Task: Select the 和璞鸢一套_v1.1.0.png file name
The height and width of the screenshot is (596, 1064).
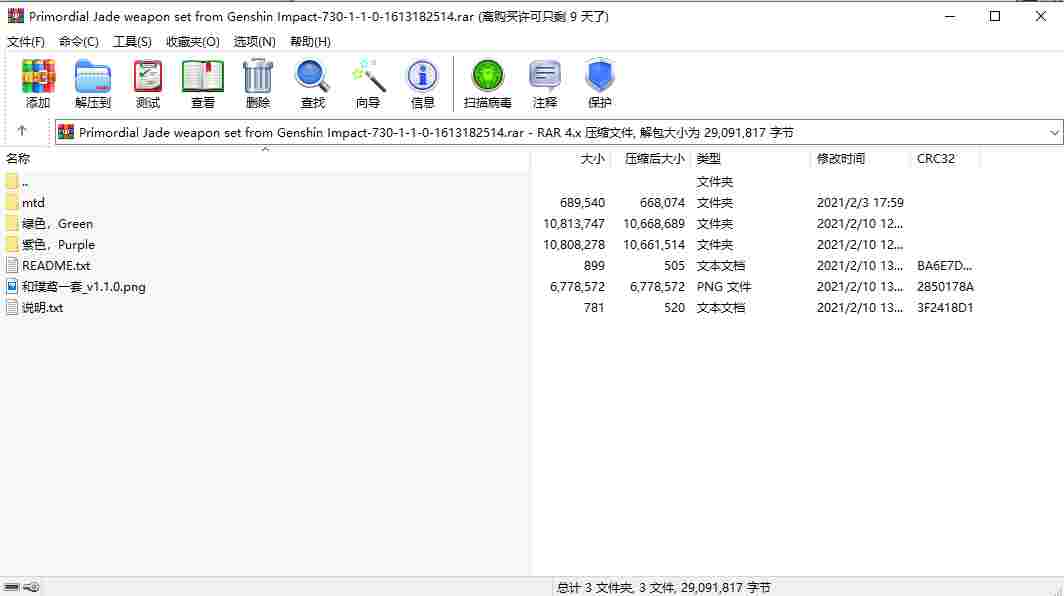Action: pos(83,286)
